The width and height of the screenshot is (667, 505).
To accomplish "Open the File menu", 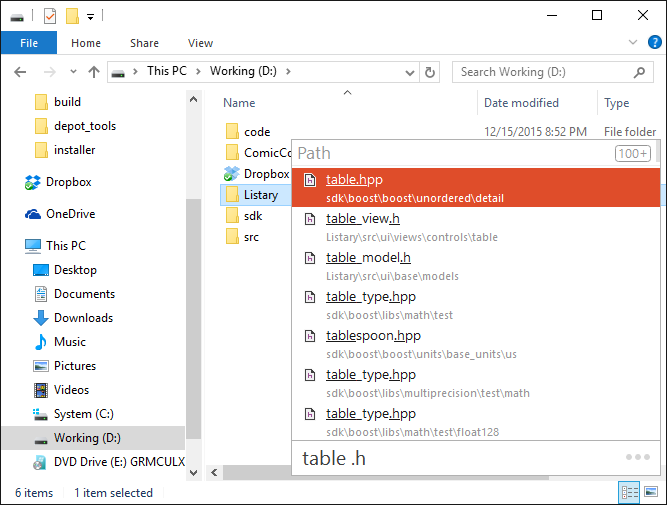I will click(x=28, y=43).
